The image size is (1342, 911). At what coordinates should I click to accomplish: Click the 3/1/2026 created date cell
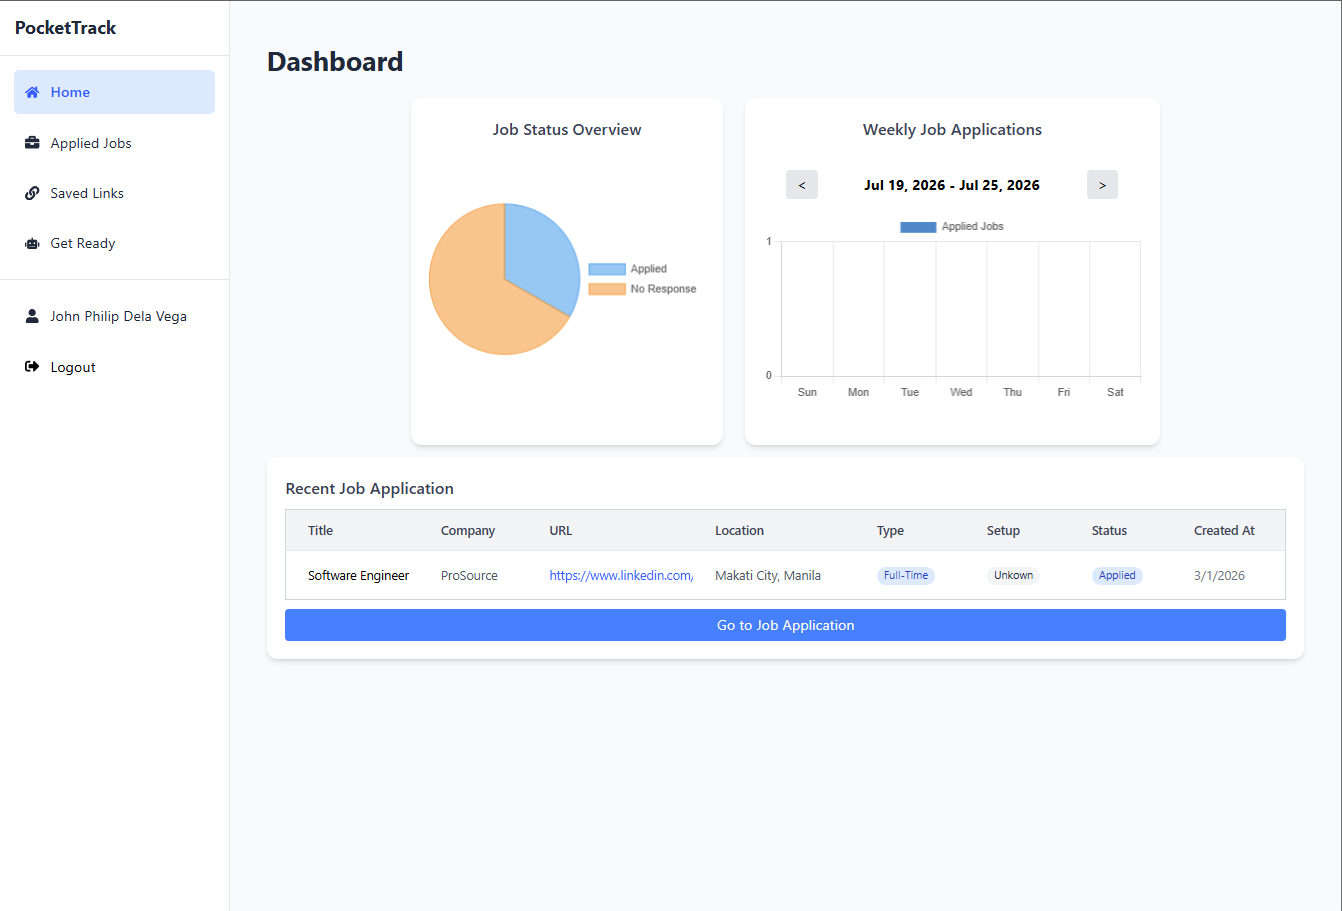[x=1219, y=575]
